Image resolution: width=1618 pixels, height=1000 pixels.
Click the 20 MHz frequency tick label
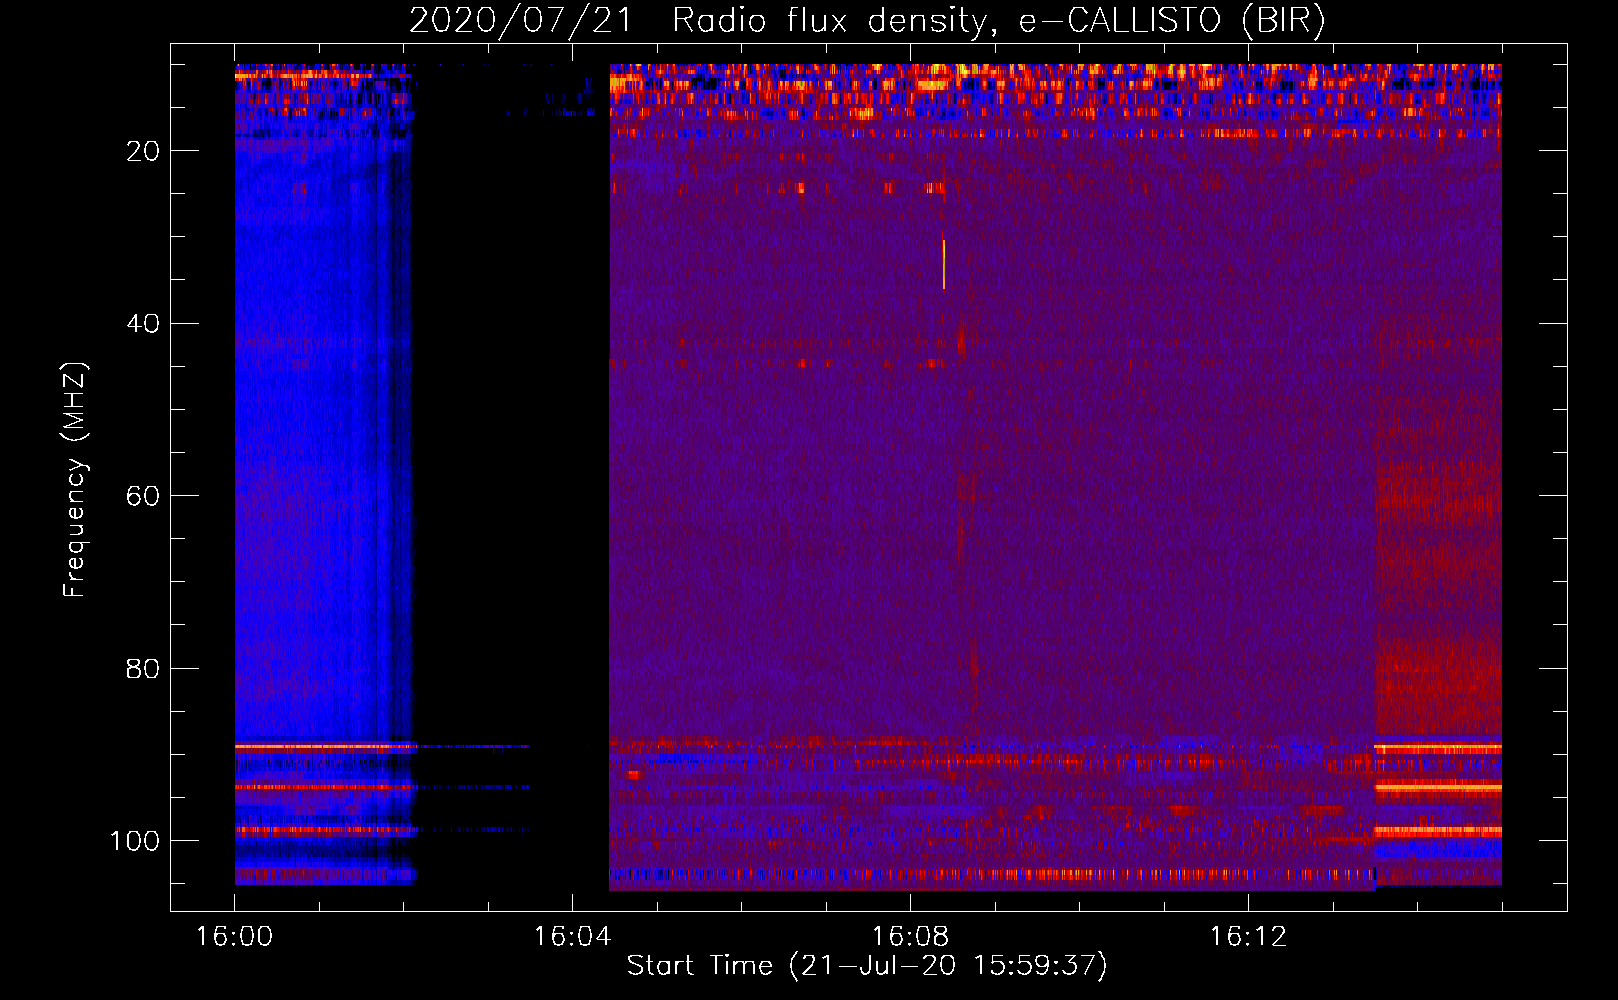pyautogui.click(x=143, y=151)
